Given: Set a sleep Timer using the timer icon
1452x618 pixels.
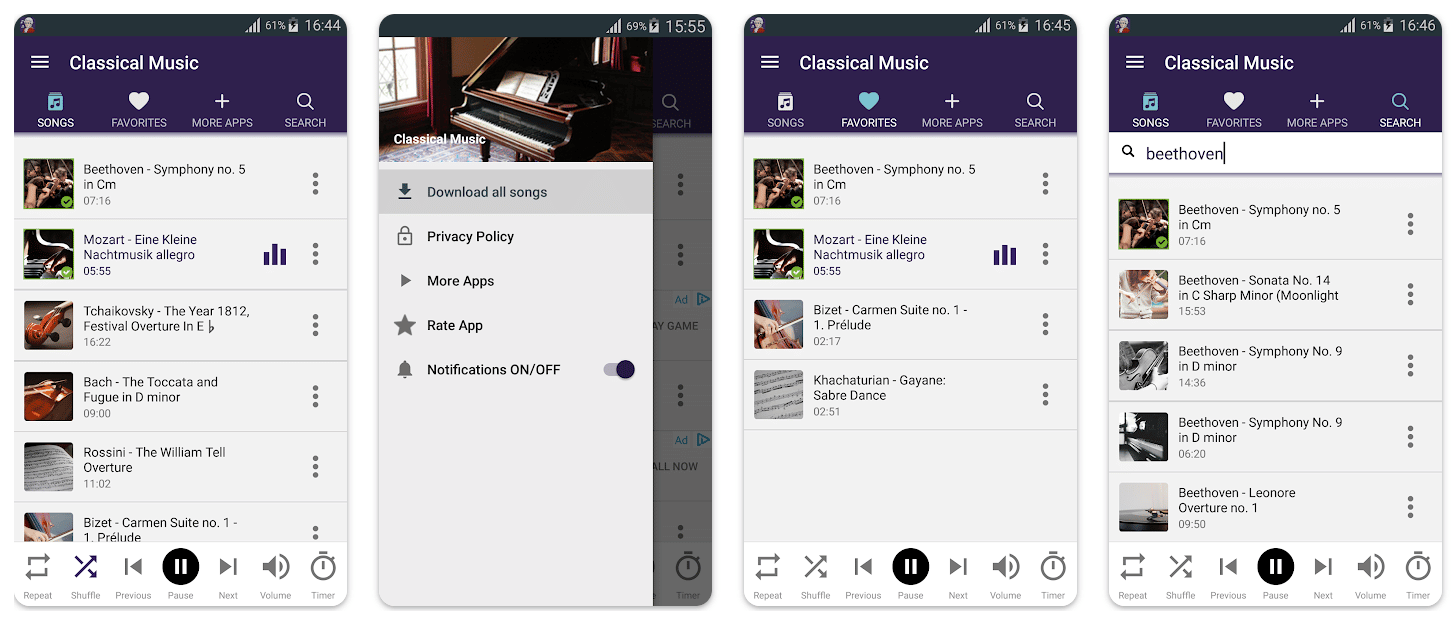Looking at the screenshot, I should pyautogui.click(x=323, y=566).
